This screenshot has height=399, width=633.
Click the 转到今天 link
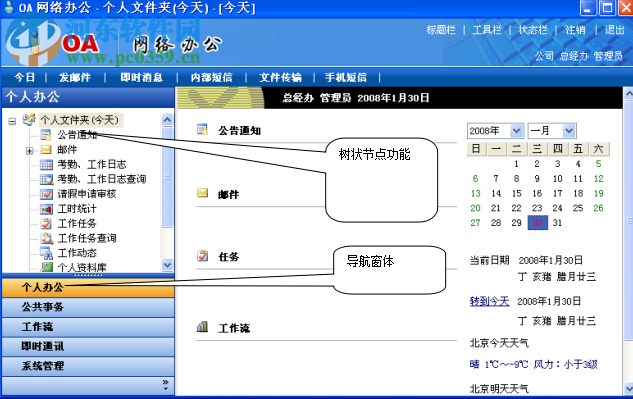489,301
